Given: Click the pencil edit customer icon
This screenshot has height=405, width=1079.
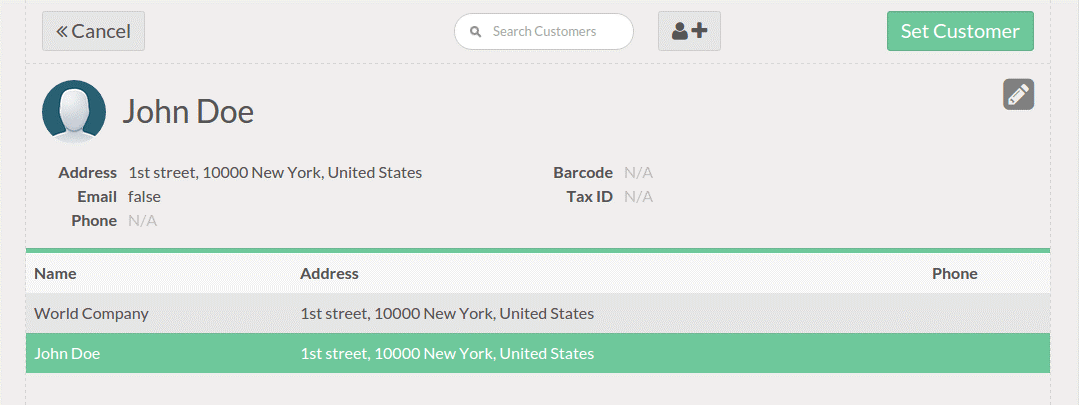Looking at the screenshot, I should [1018, 95].
